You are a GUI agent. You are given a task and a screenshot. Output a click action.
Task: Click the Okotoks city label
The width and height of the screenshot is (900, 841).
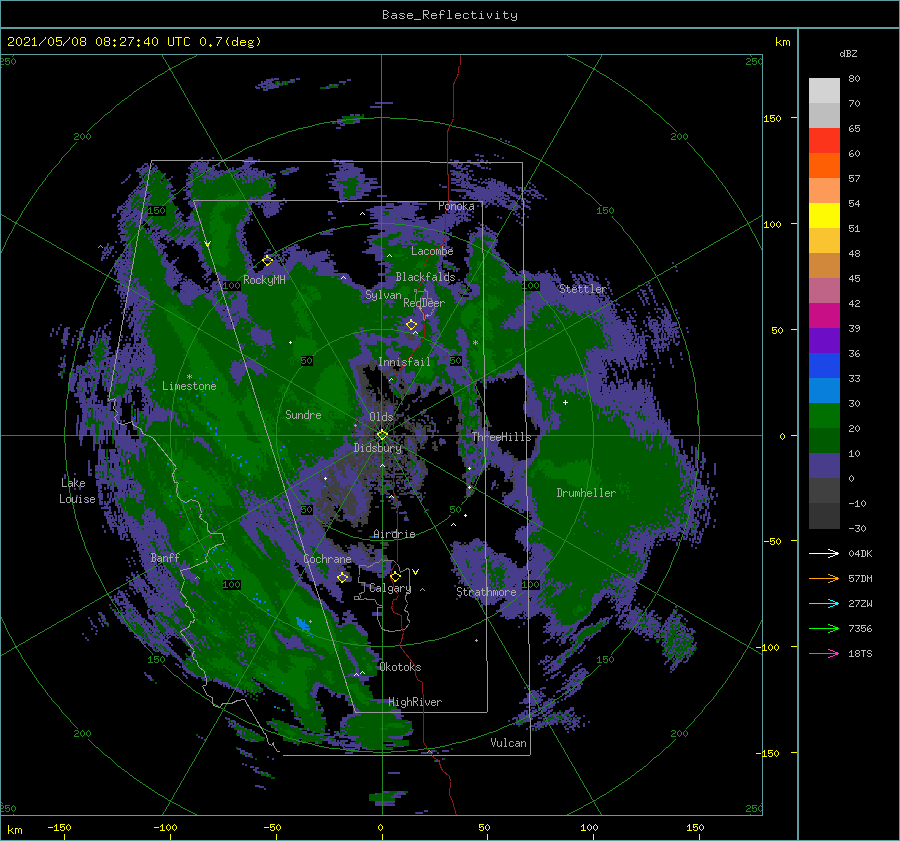pyautogui.click(x=400, y=667)
